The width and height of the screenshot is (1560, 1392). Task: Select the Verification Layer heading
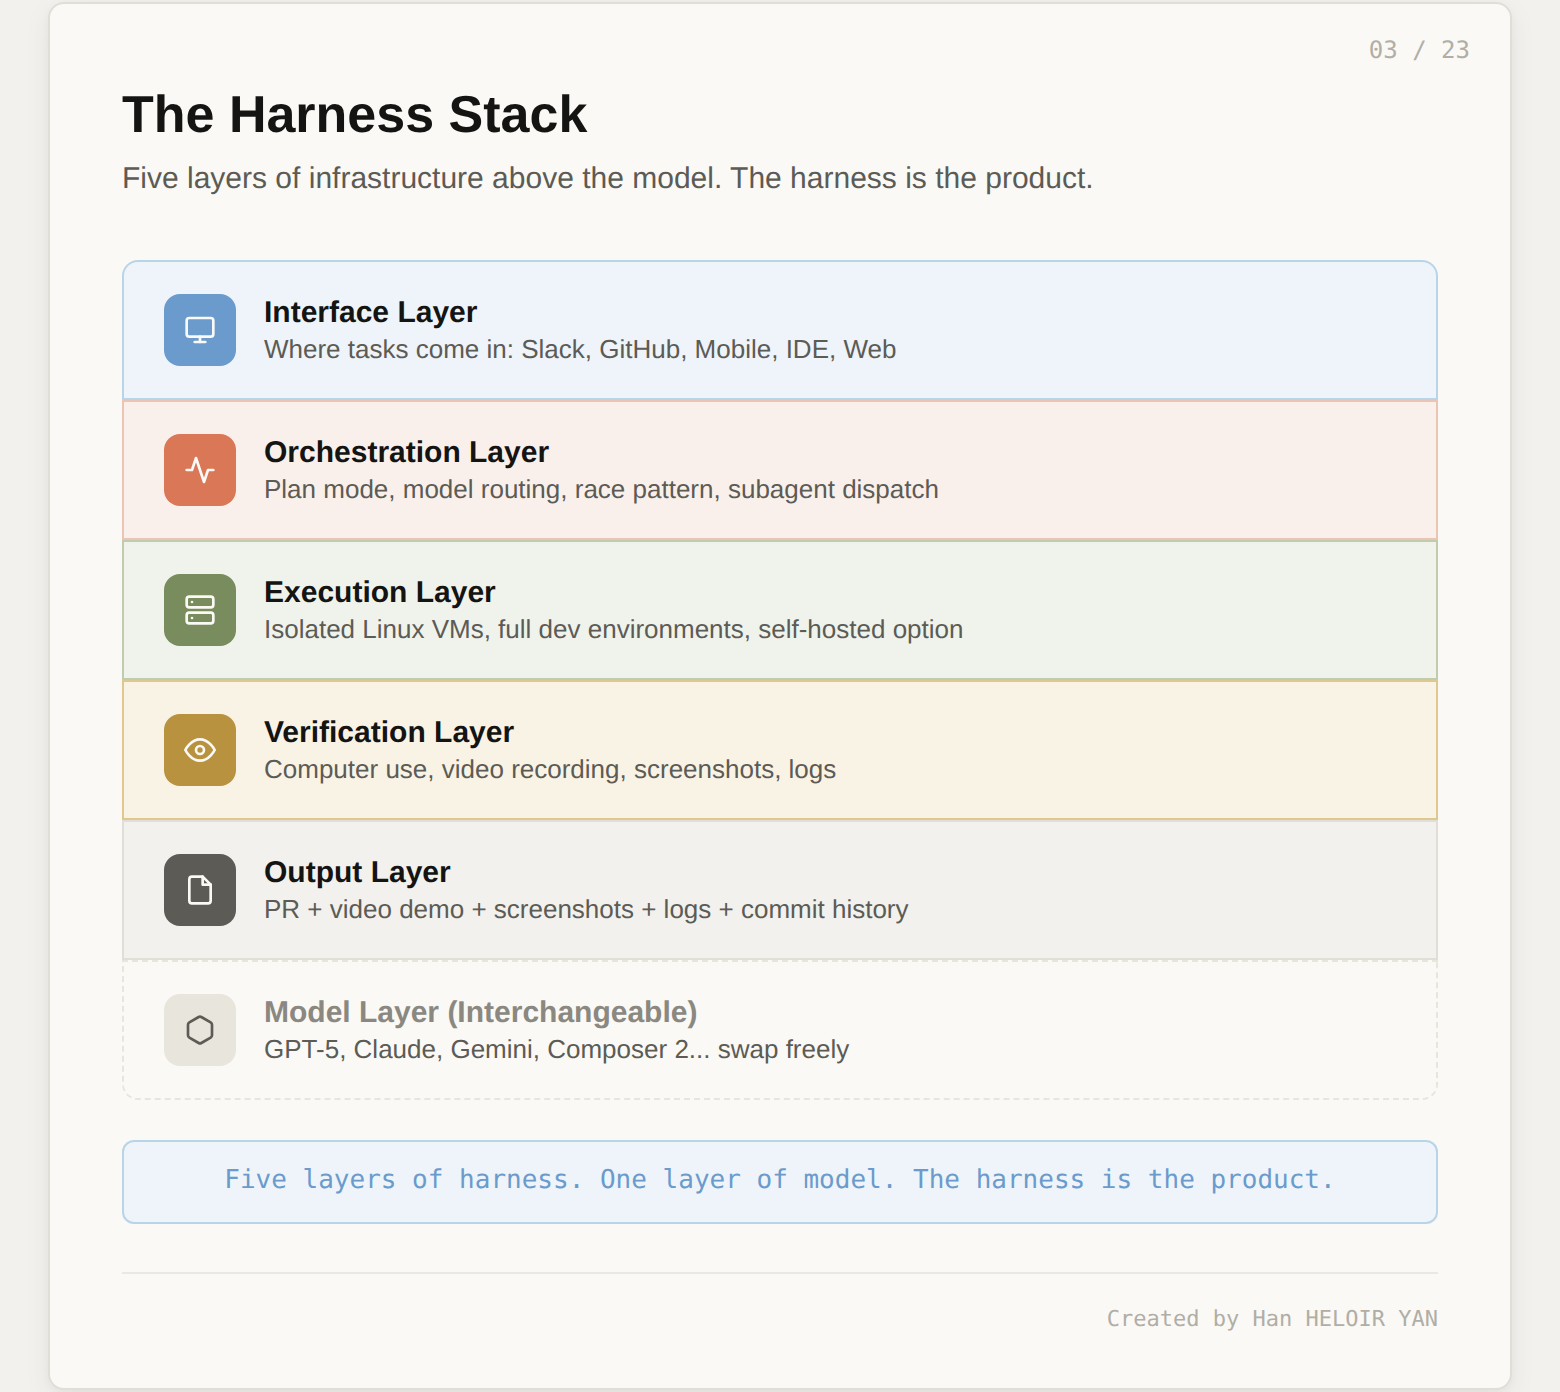(x=389, y=732)
